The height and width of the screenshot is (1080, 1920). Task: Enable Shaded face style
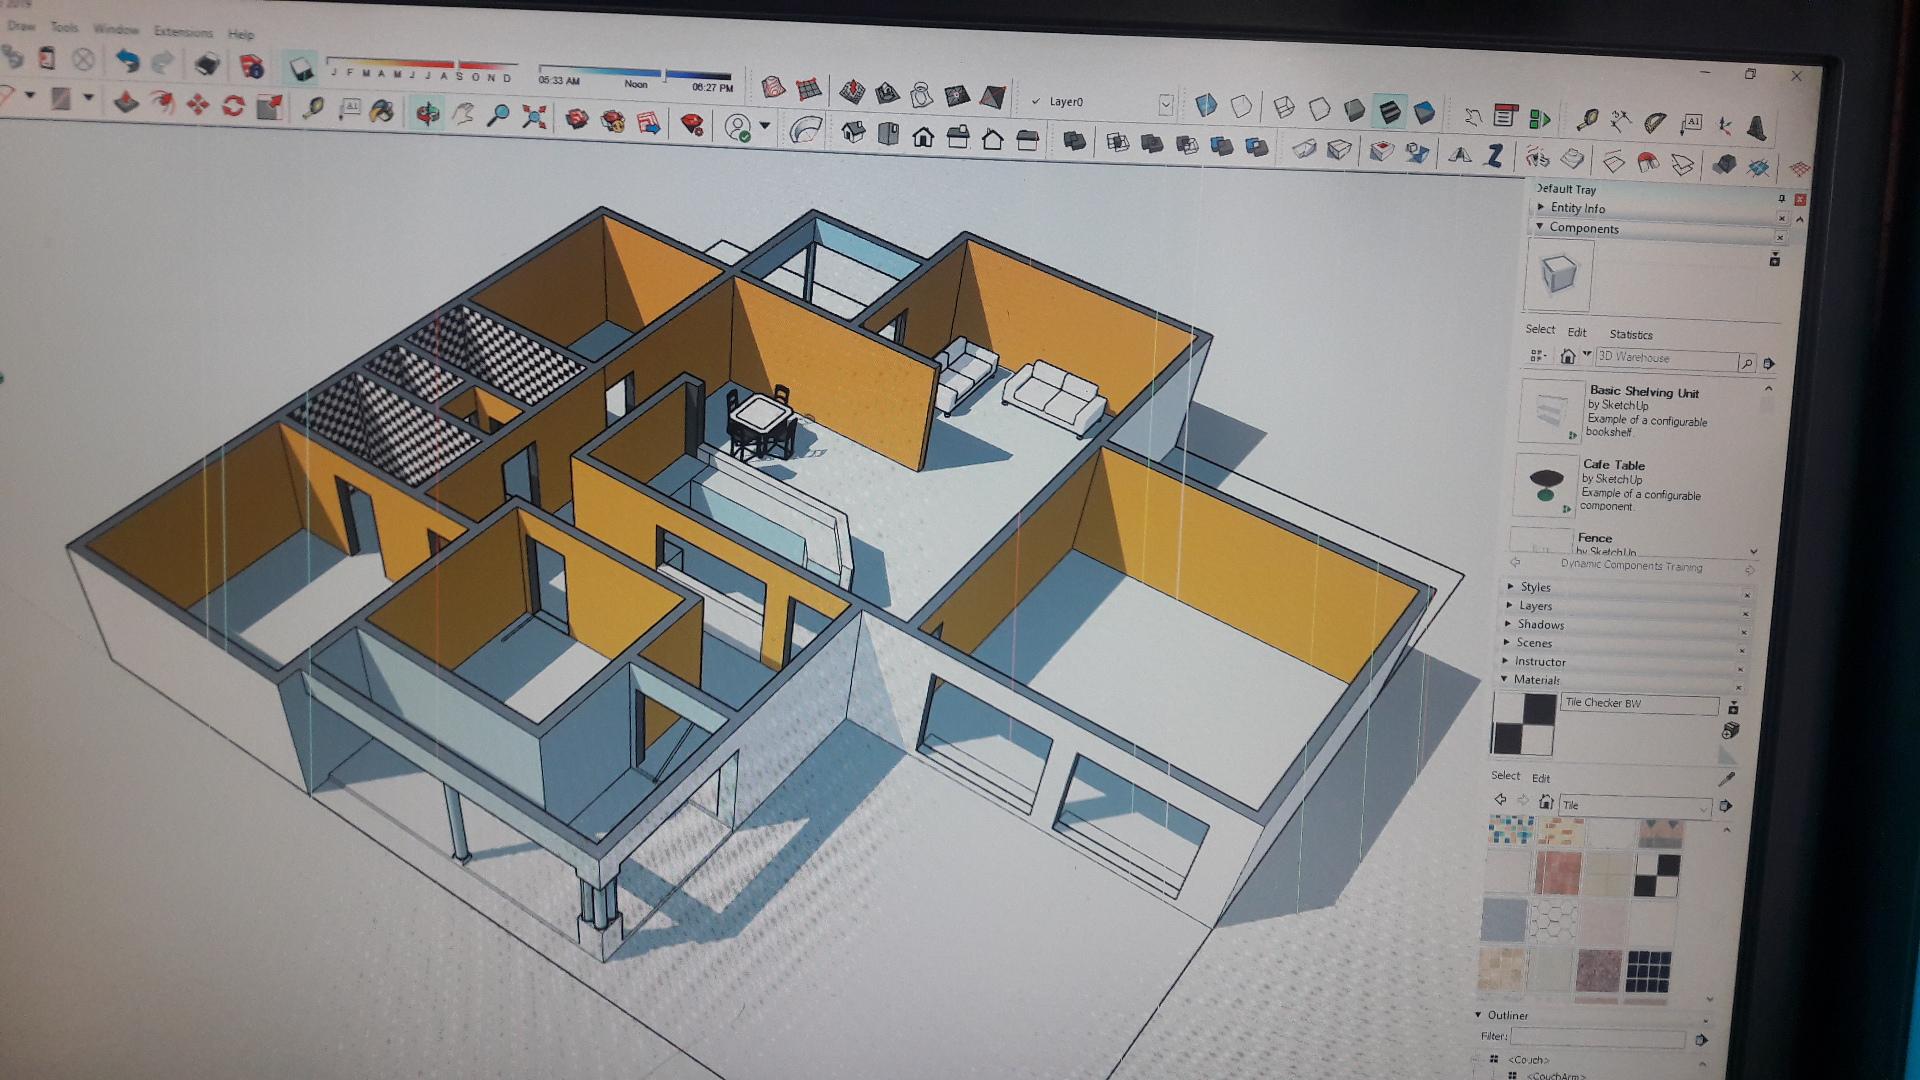pyautogui.click(x=1354, y=111)
